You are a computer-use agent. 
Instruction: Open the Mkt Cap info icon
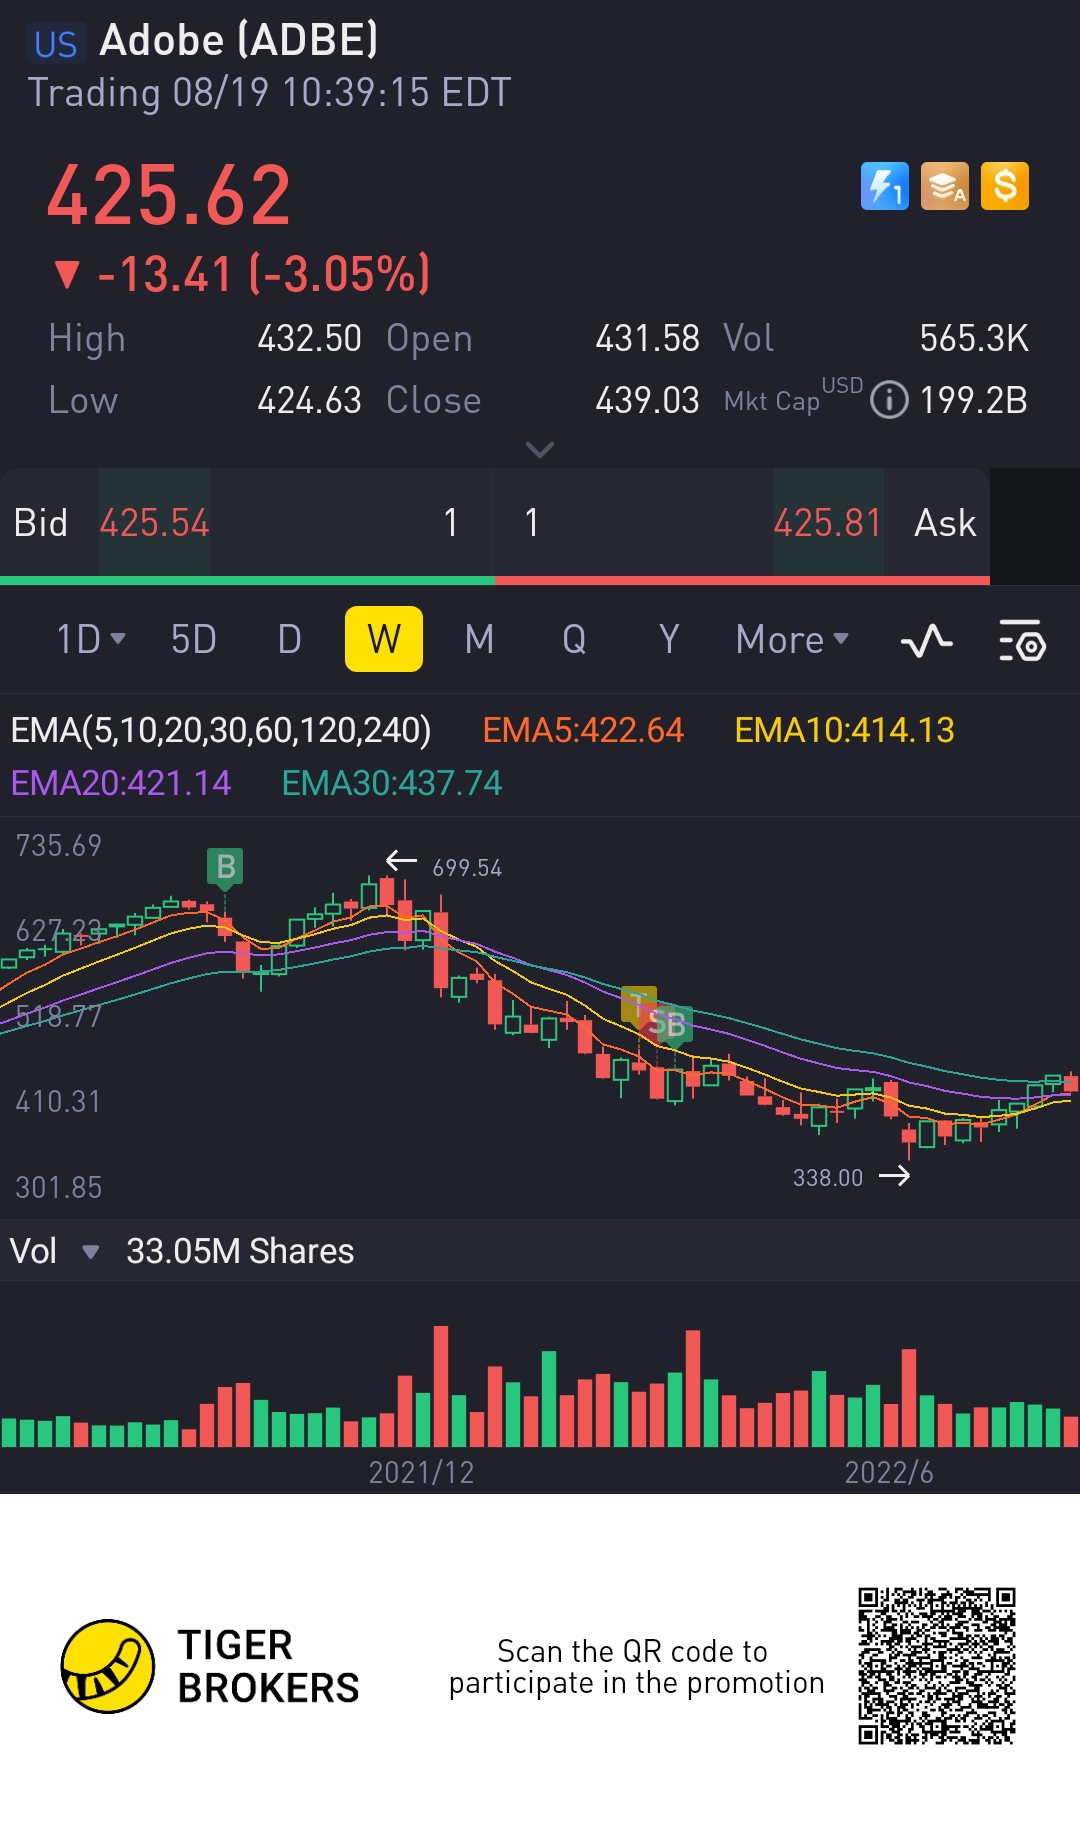pos(889,400)
